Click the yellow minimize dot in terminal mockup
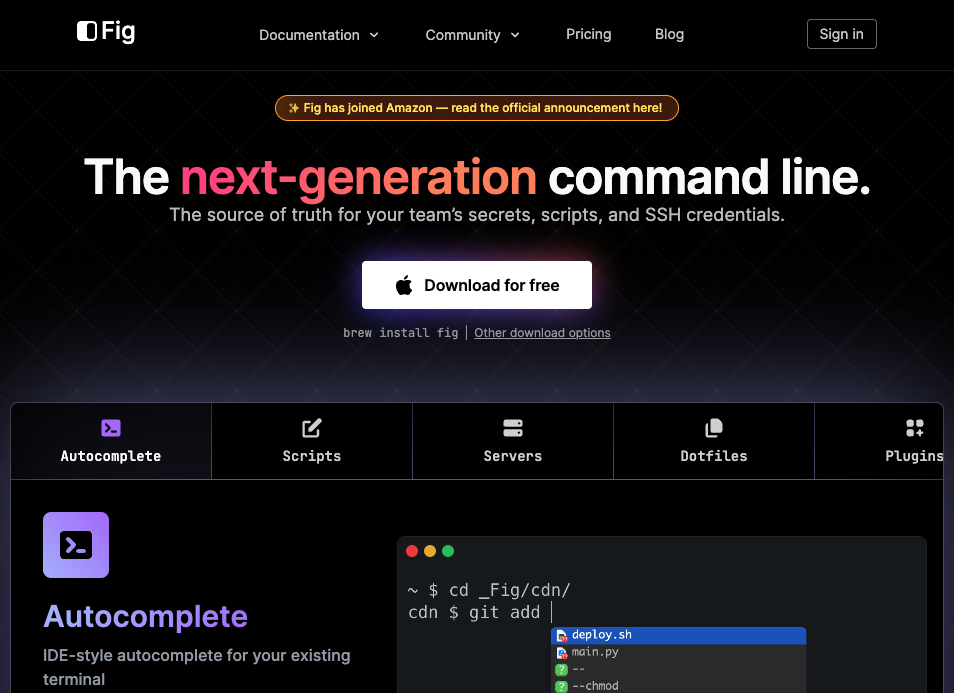 430,551
